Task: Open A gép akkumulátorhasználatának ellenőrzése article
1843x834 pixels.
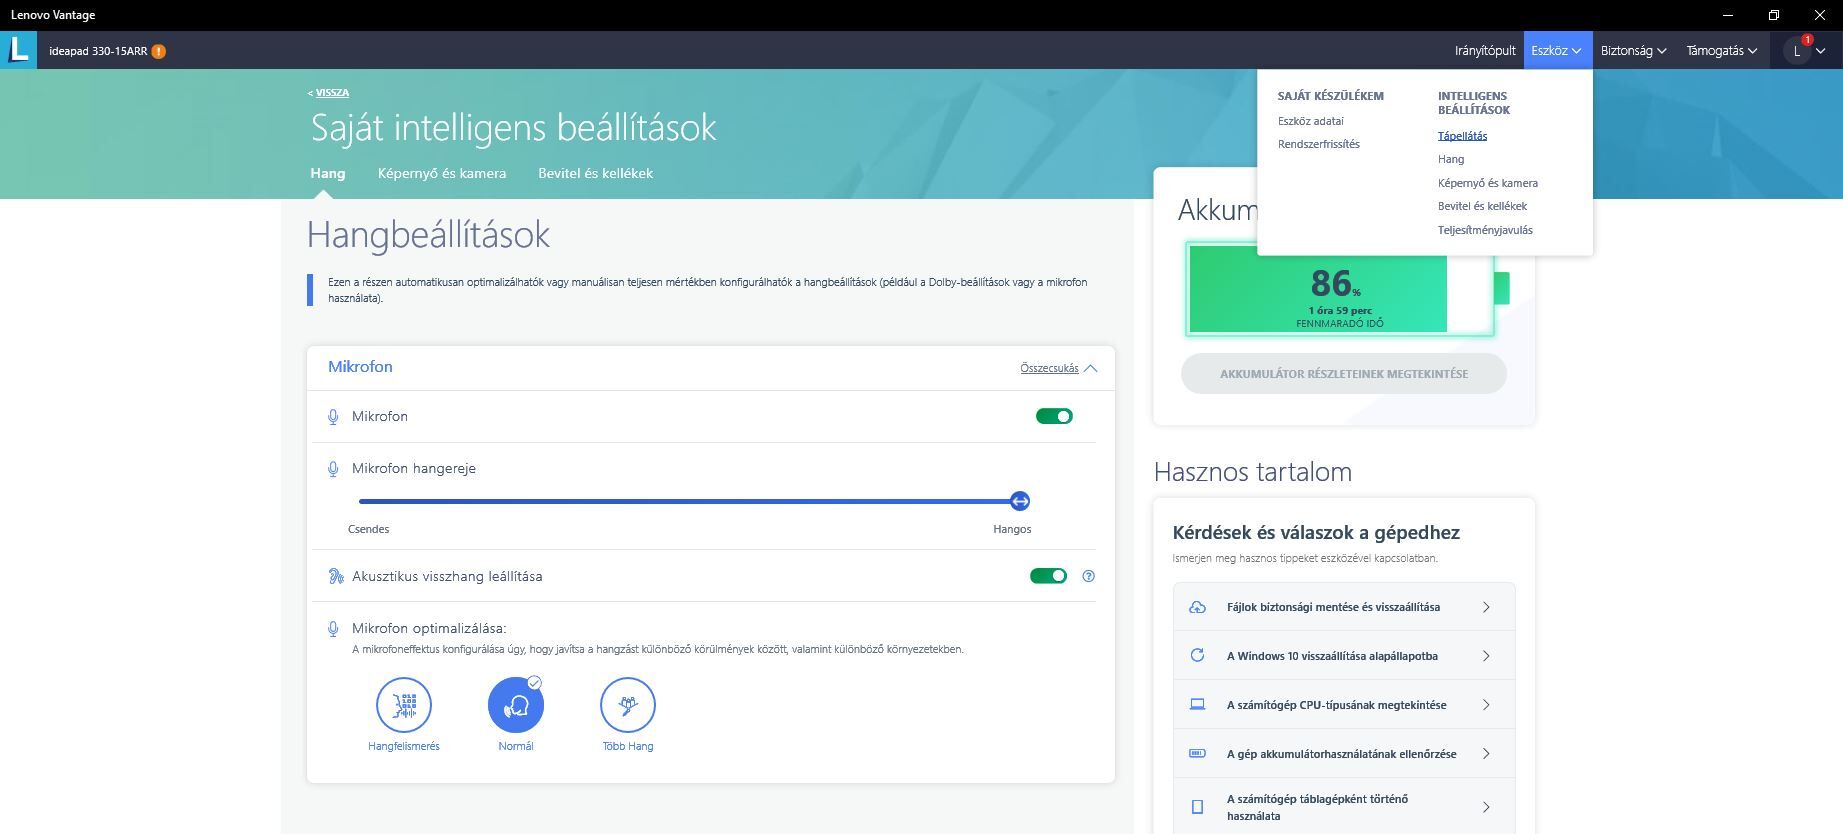Action: point(1344,754)
